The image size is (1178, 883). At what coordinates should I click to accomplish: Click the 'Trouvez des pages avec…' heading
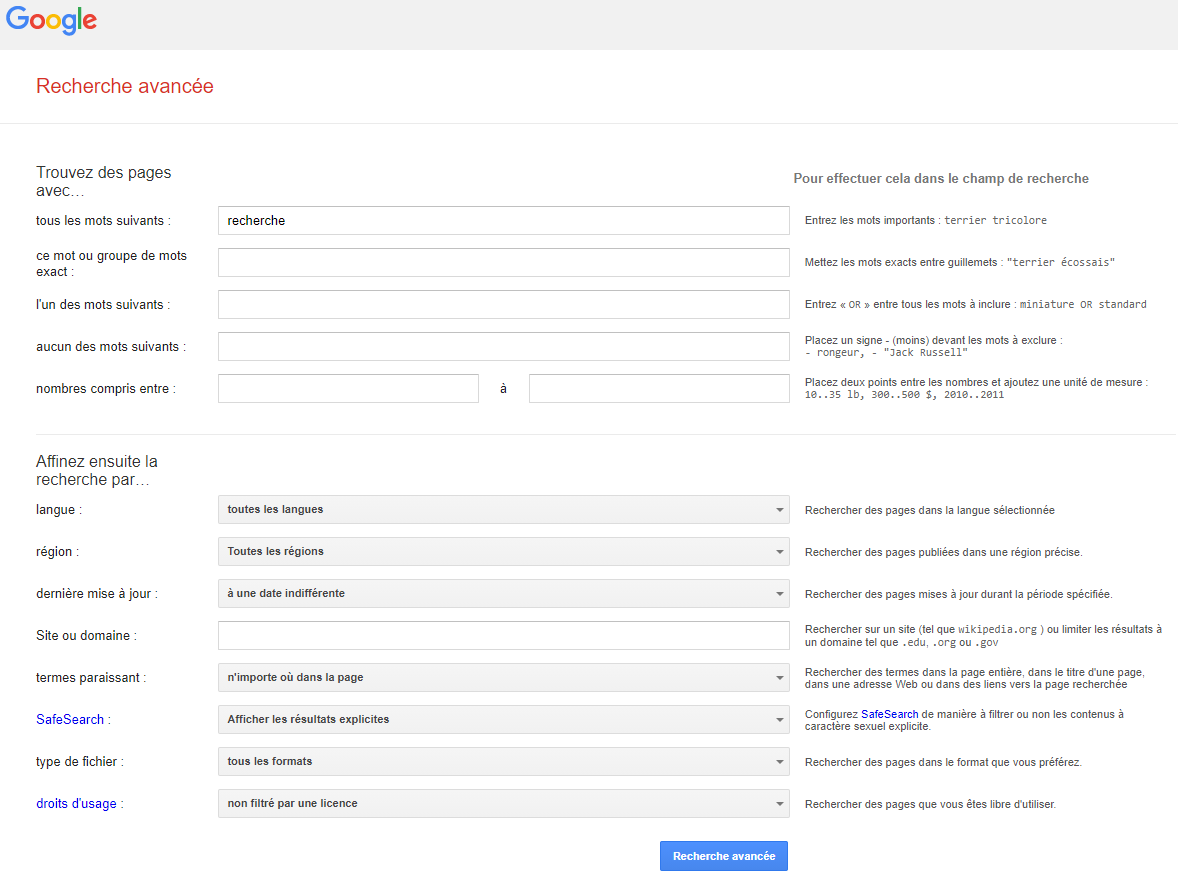(104, 181)
